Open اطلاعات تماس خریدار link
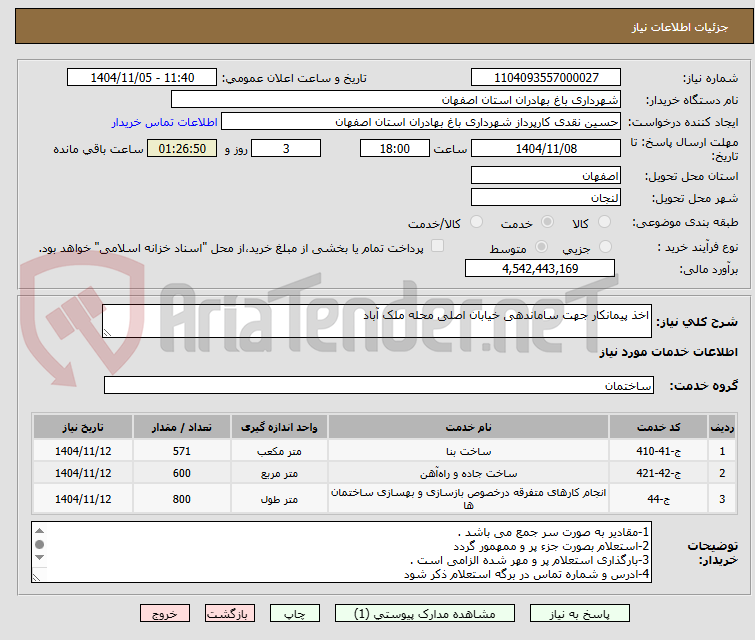This screenshot has width=755, height=640. point(165,122)
